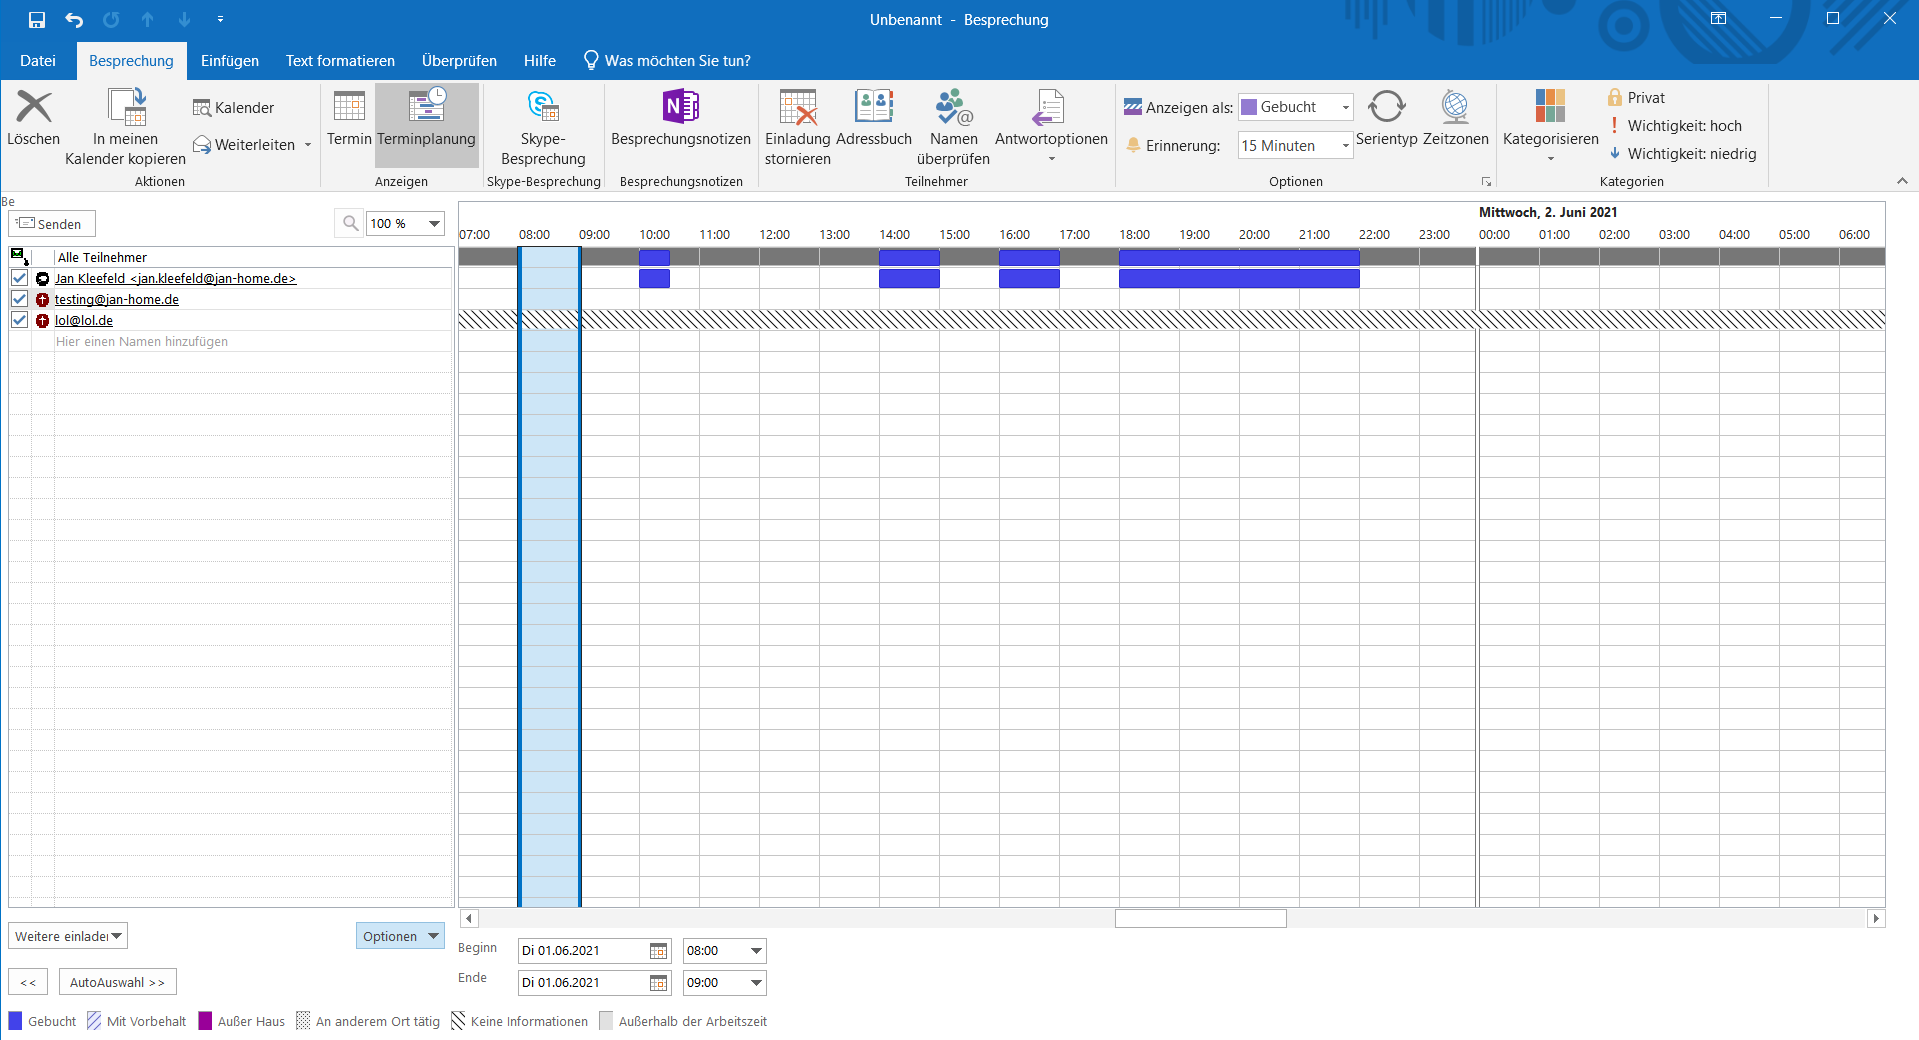Click the horizontal timeline scrollbar thumb

[1200, 918]
